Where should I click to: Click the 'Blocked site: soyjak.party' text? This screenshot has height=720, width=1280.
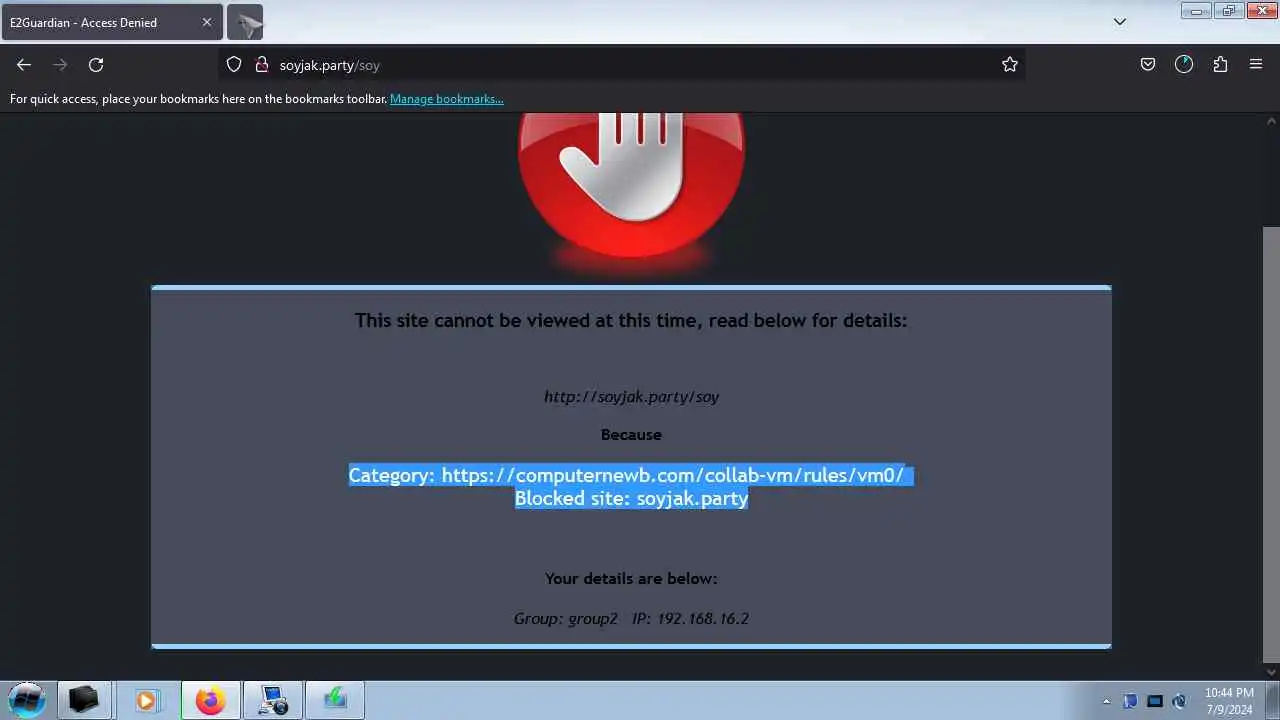tap(631, 498)
